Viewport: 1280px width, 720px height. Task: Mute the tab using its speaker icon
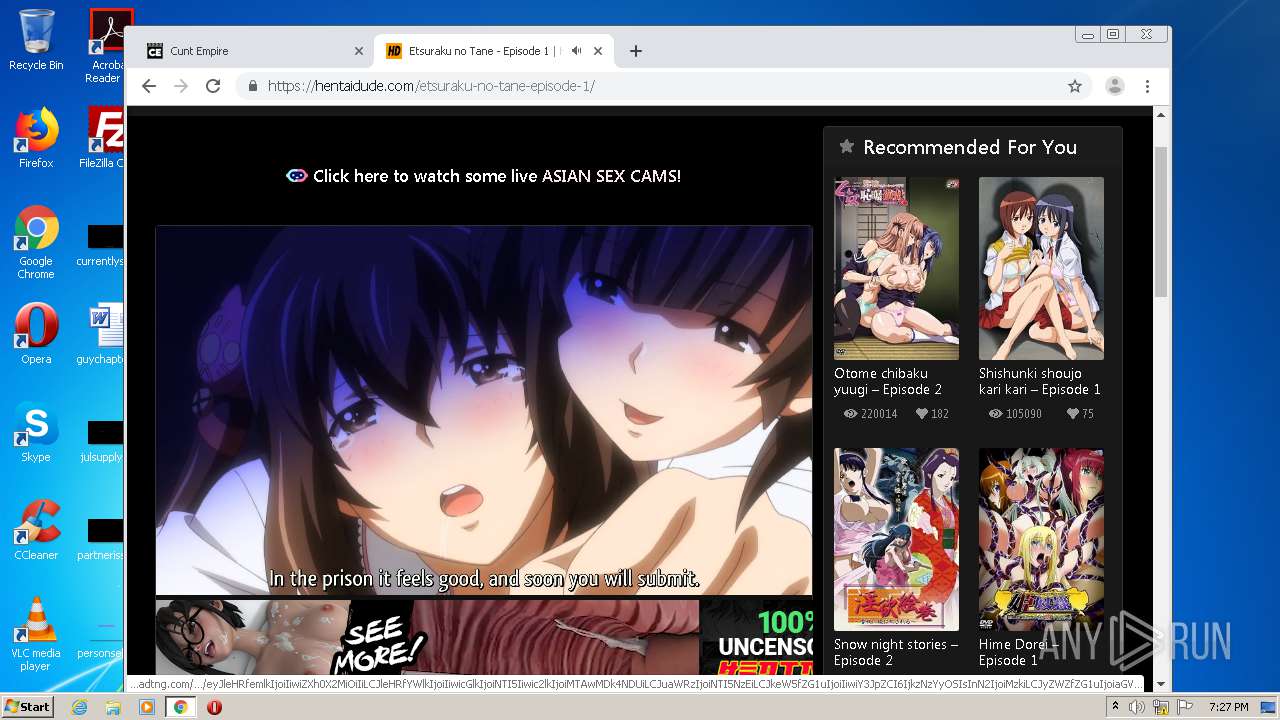577,51
